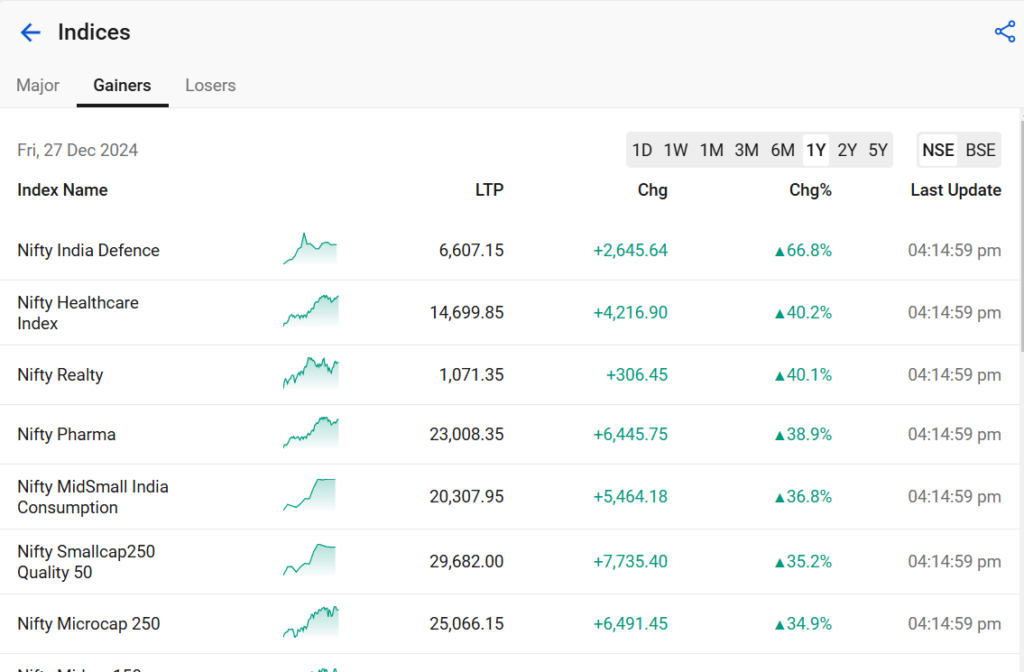Sort by Index Name column header
The image size is (1024, 672).
tap(63, 190)
